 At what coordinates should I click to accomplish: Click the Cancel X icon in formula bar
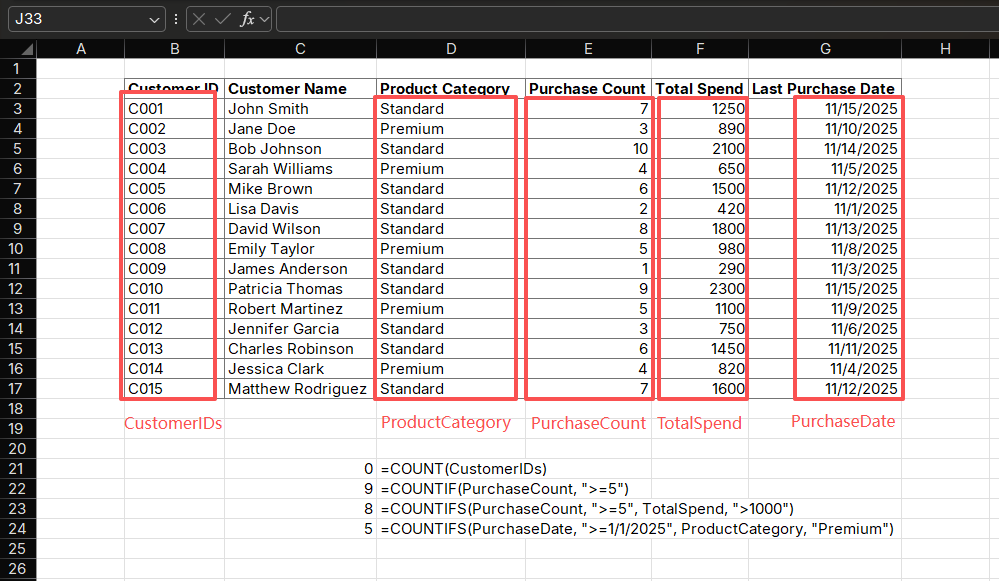tap(200, 19)
